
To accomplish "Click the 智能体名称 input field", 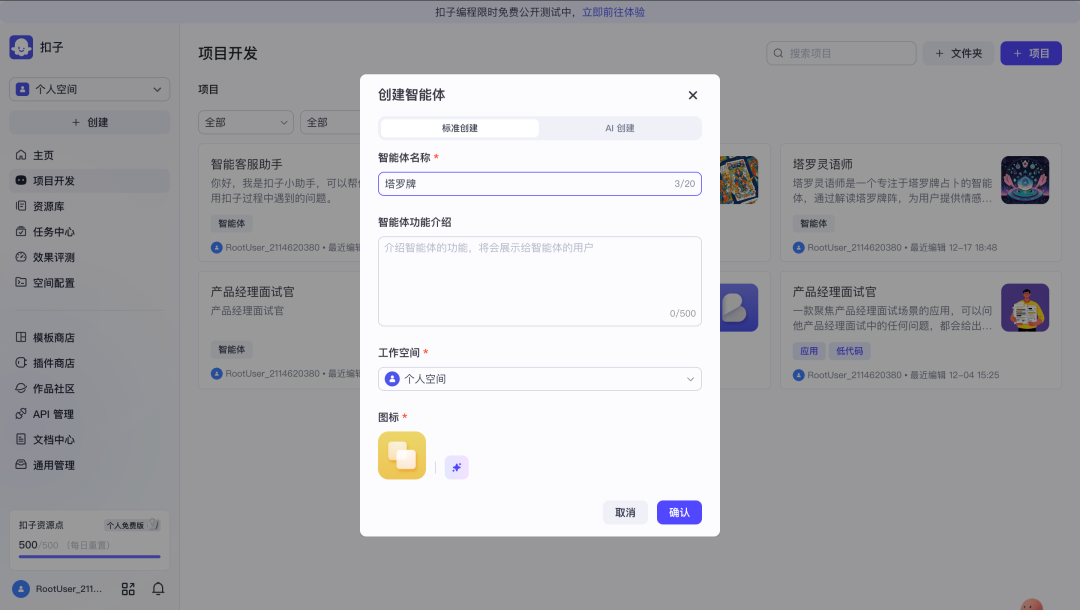I will point(540,184).
